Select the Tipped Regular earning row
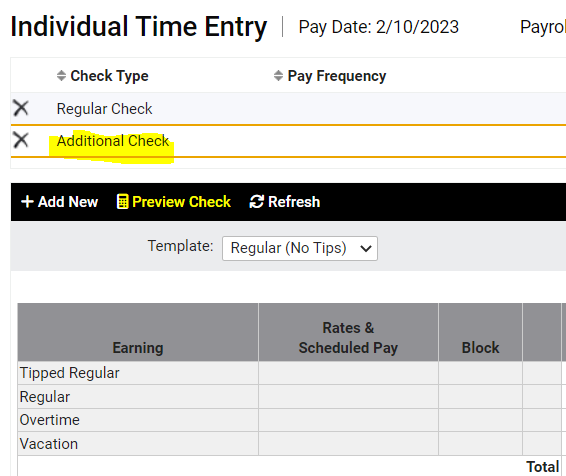The height and width of the screenshot is (476, 566). point(138,373)
